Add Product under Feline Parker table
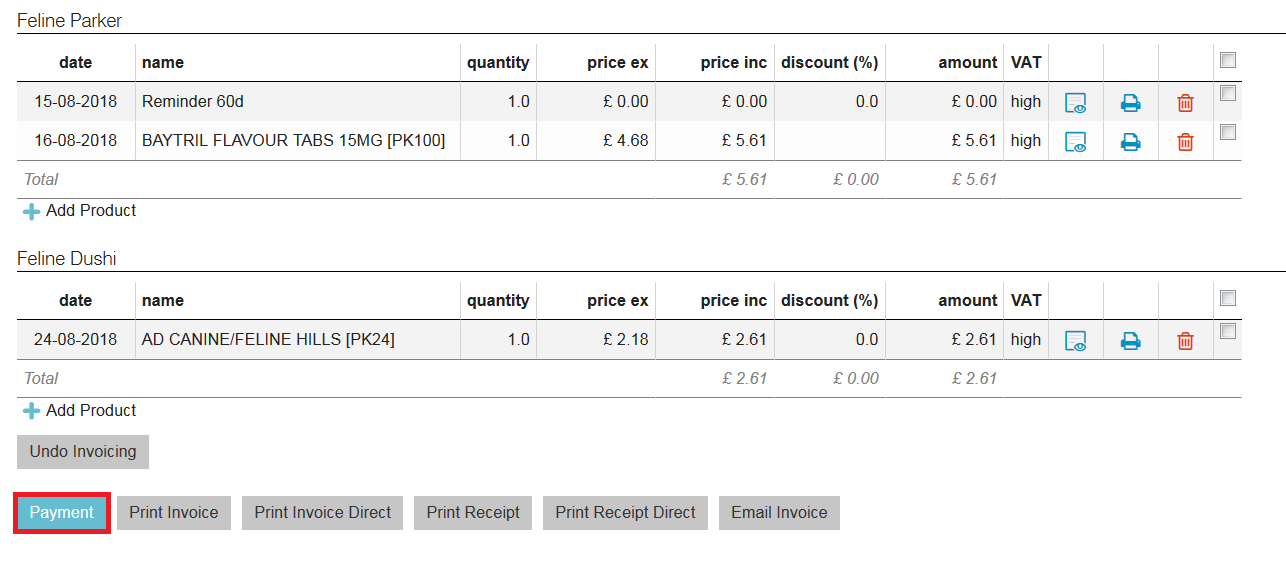 coord(80,211)
